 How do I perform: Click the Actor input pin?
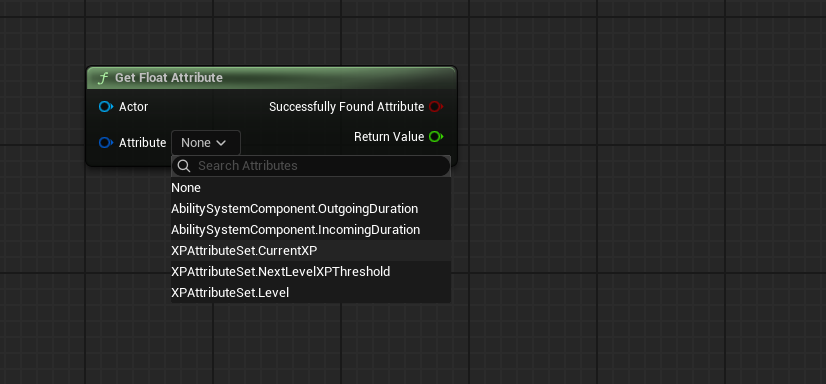106,107
